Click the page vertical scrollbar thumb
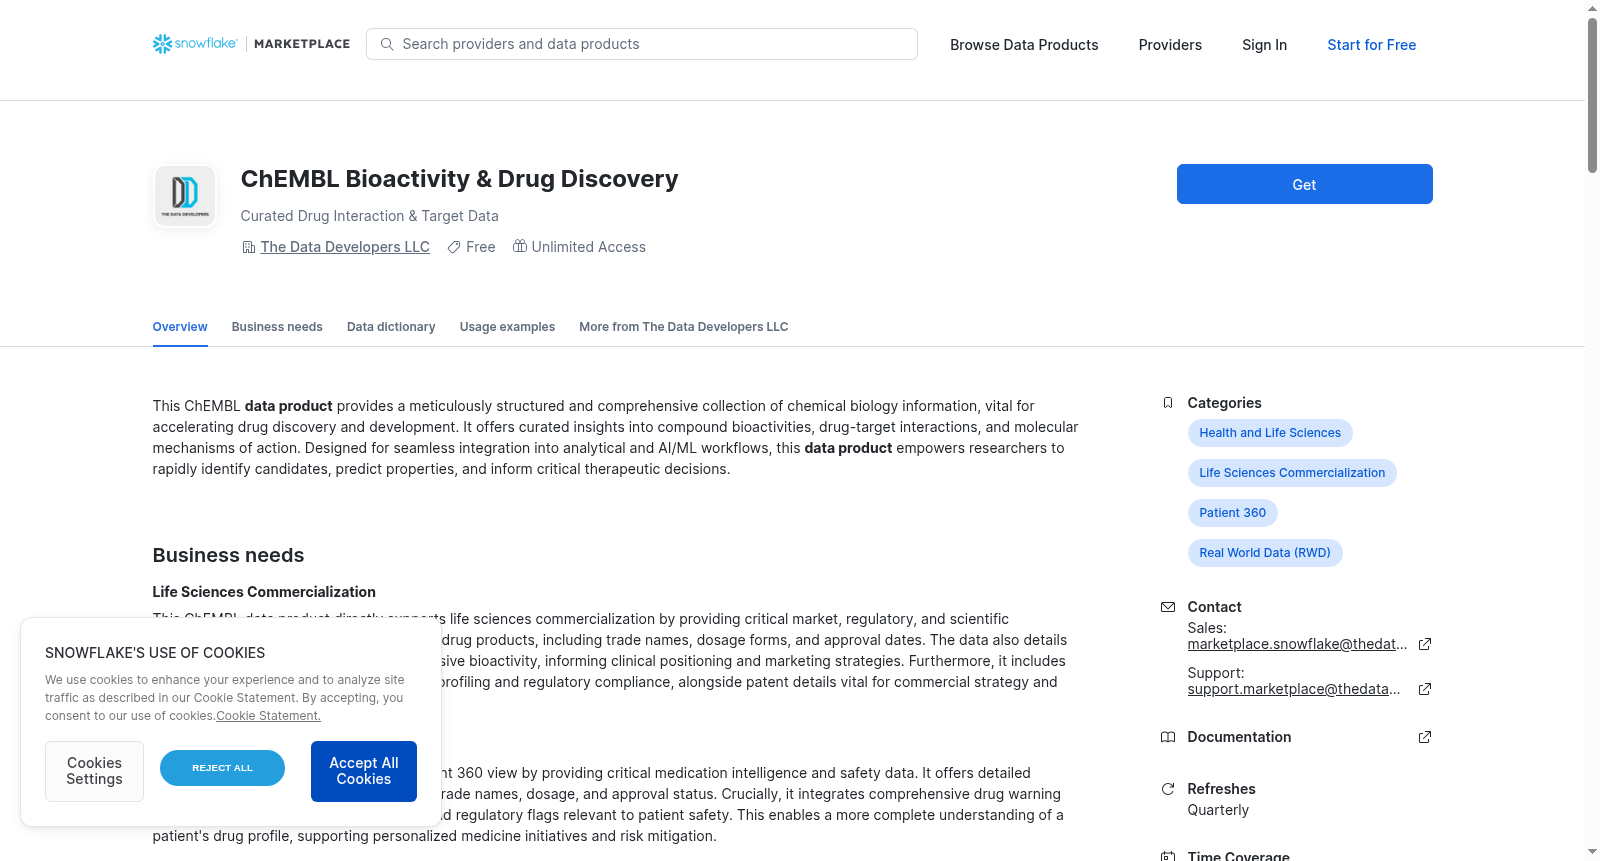The width and height of the screenshot is (1600, 861). pos(1592,95)
